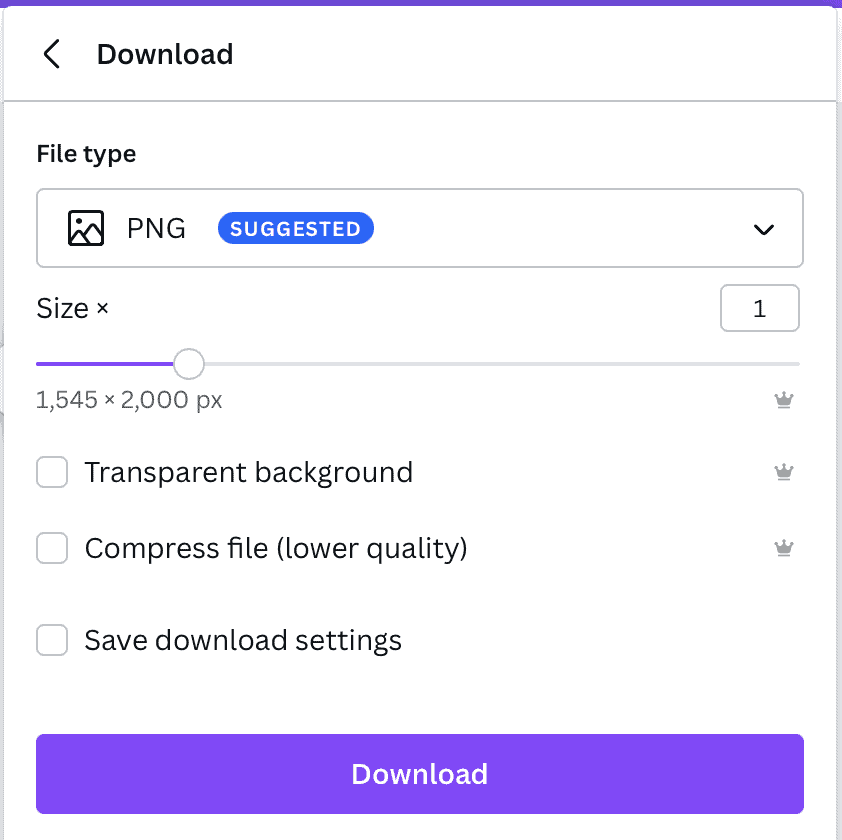Tick the Save download settings checkbox
Screen dimensions: 842x840
coord(52,640)
